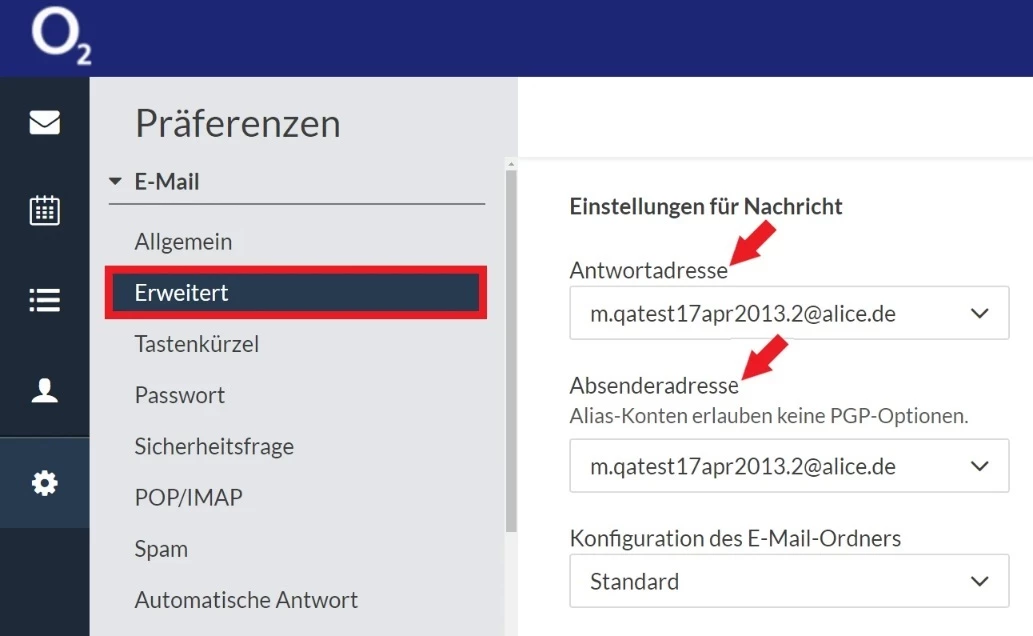The width and height of the screenshot is (1033, 636).
Task: Select Allgemein in preferences menu
Action: click(183, 241)
